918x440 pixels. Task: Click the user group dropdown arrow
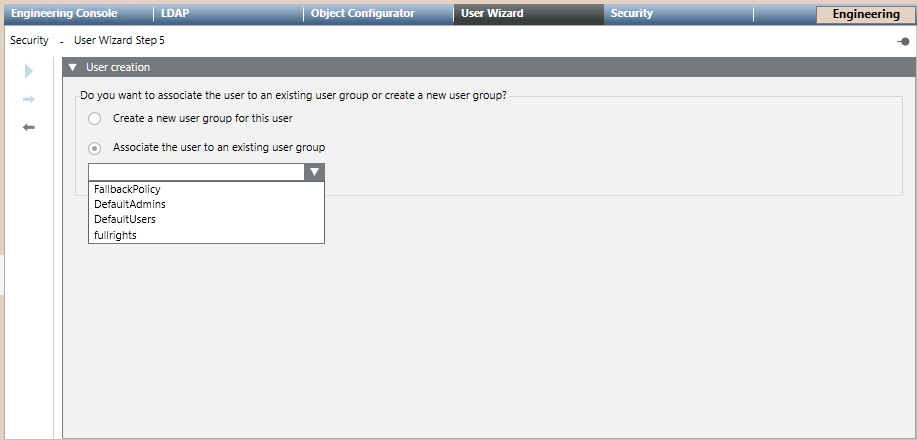pyautogui.click(x=314, y=172)
